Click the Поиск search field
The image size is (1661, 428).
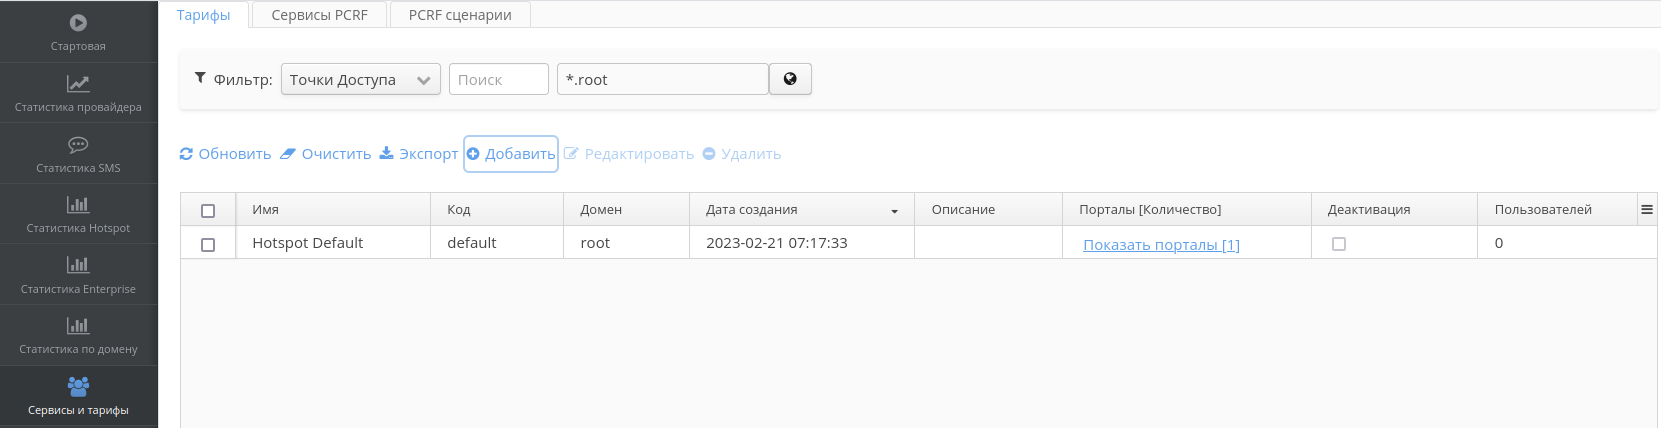tap(498, 80)
